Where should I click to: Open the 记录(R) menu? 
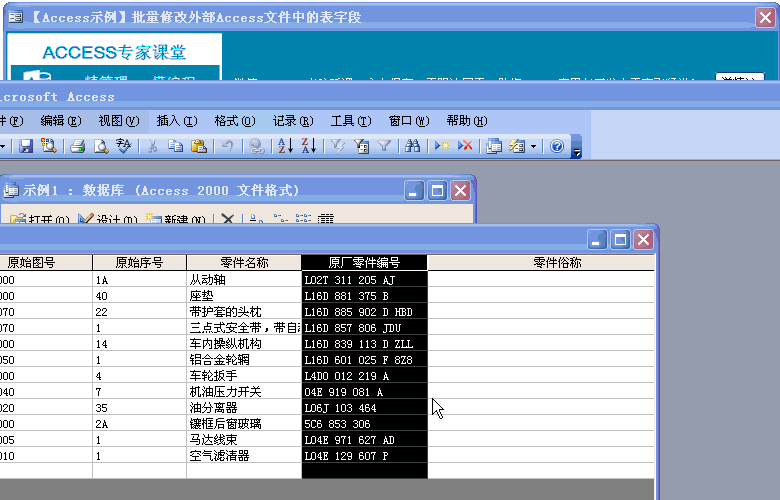[293, 121]
